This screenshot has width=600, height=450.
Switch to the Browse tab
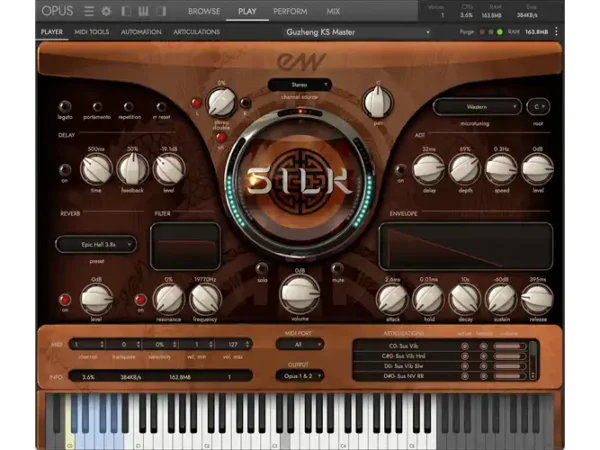pyautogui.click(x=204, y=11)
